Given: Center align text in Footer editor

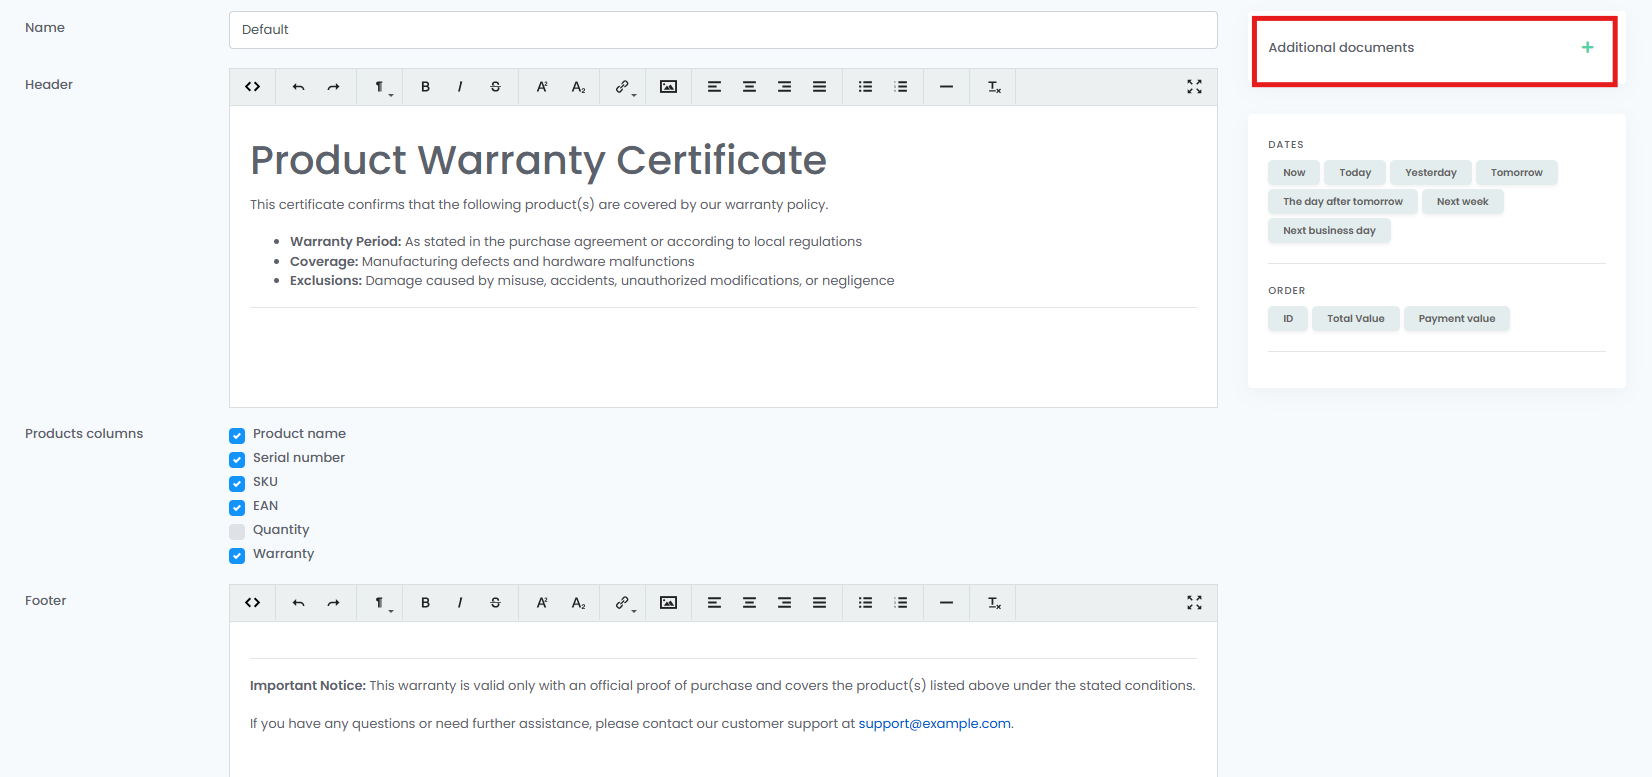Looking at the screenshot, I should [x=749, y=603].
